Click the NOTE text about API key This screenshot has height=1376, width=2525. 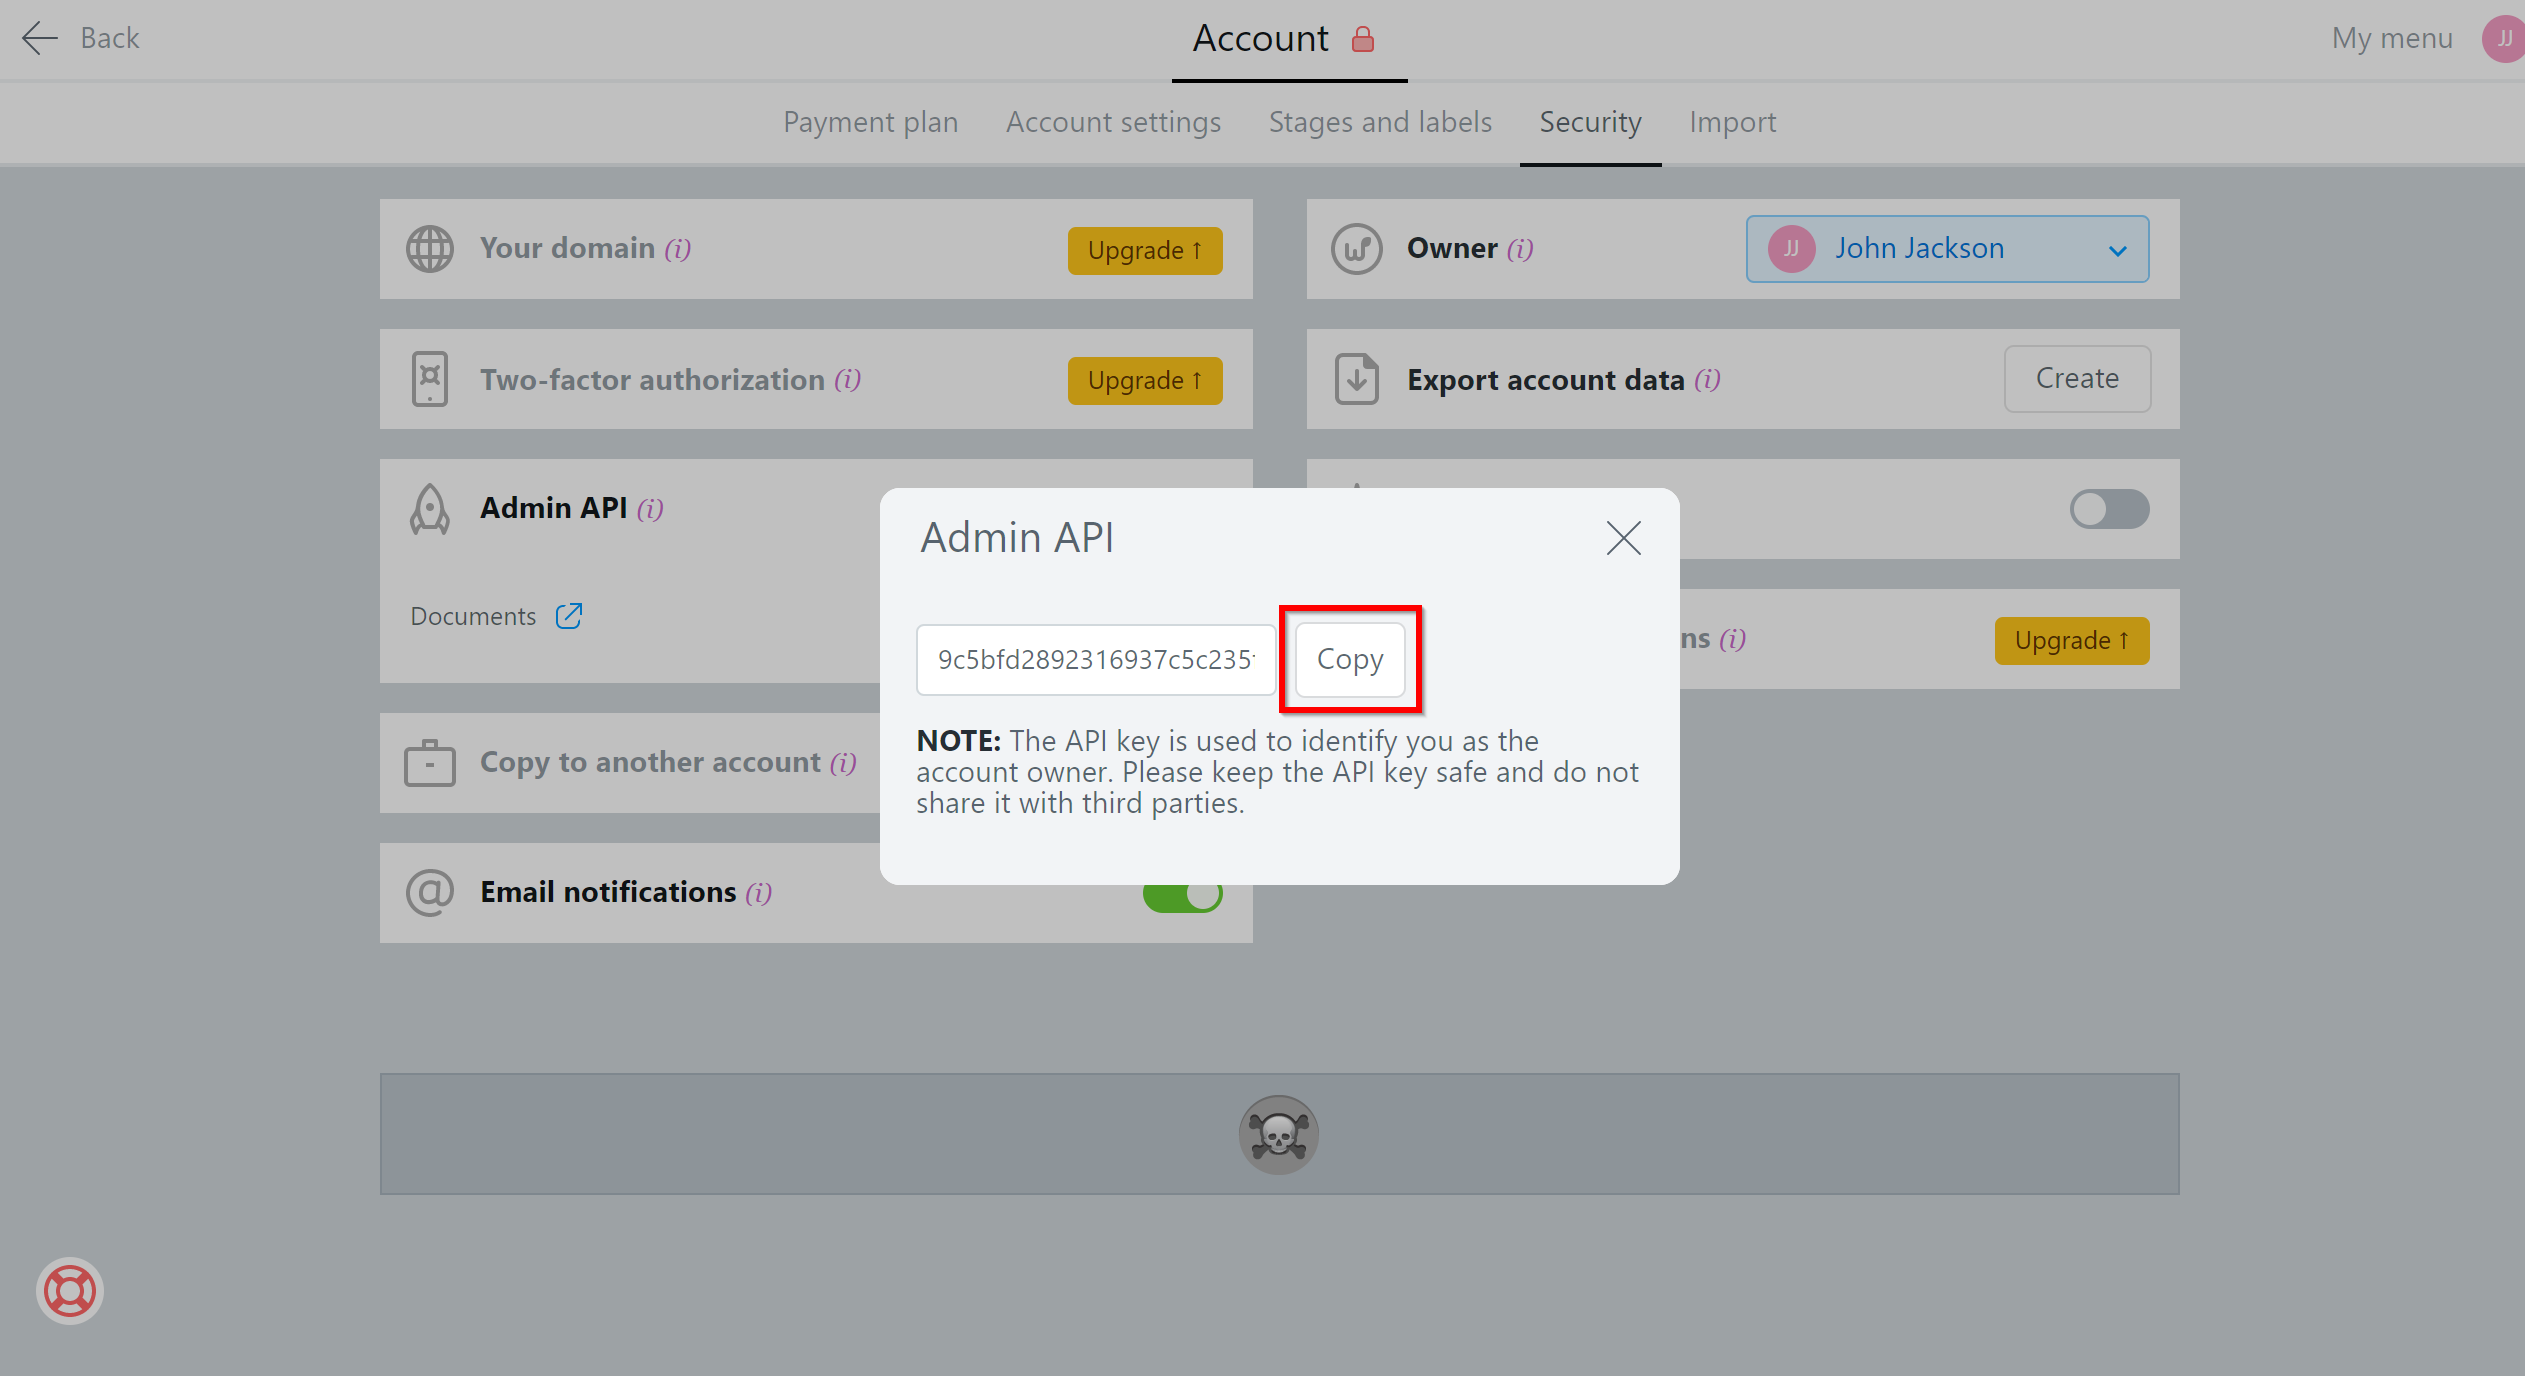click(x=1277, y=772)
